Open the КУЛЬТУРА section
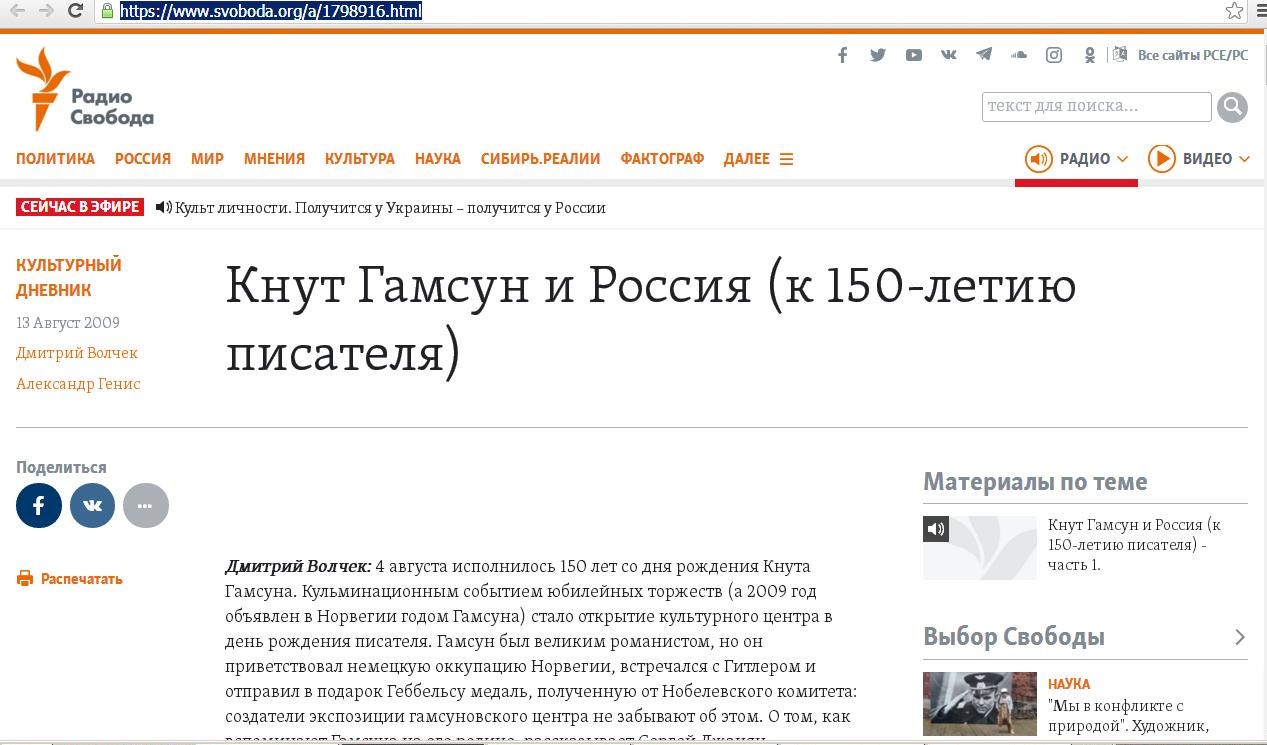Viewport: 1267px width, 745px height. pos(360,159)
